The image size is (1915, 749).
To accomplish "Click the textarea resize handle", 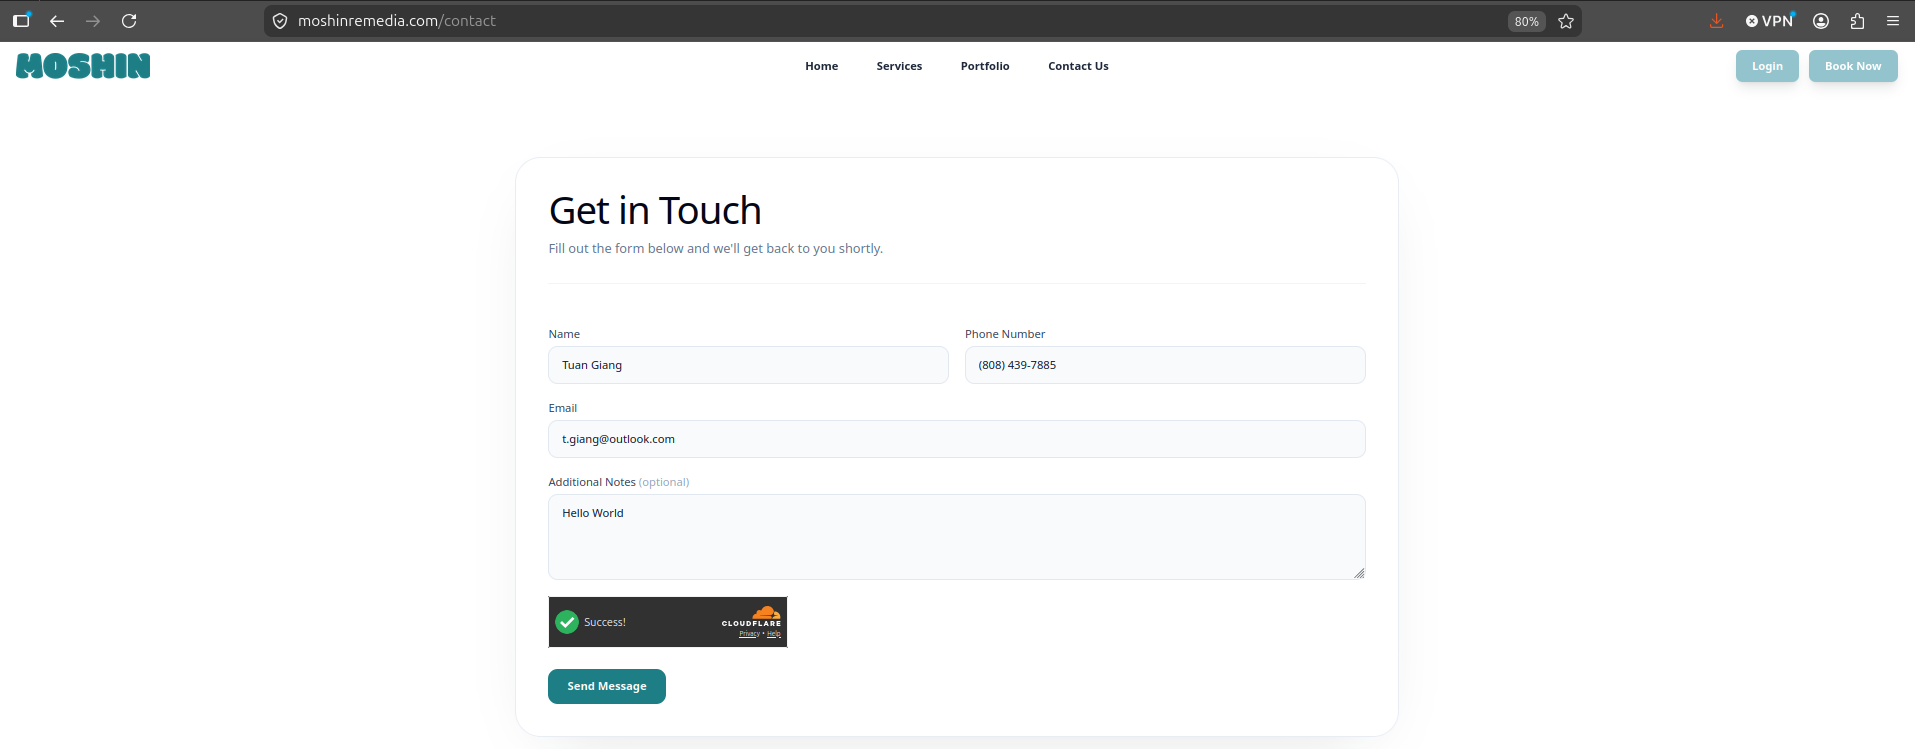I will coord(1359,573).
